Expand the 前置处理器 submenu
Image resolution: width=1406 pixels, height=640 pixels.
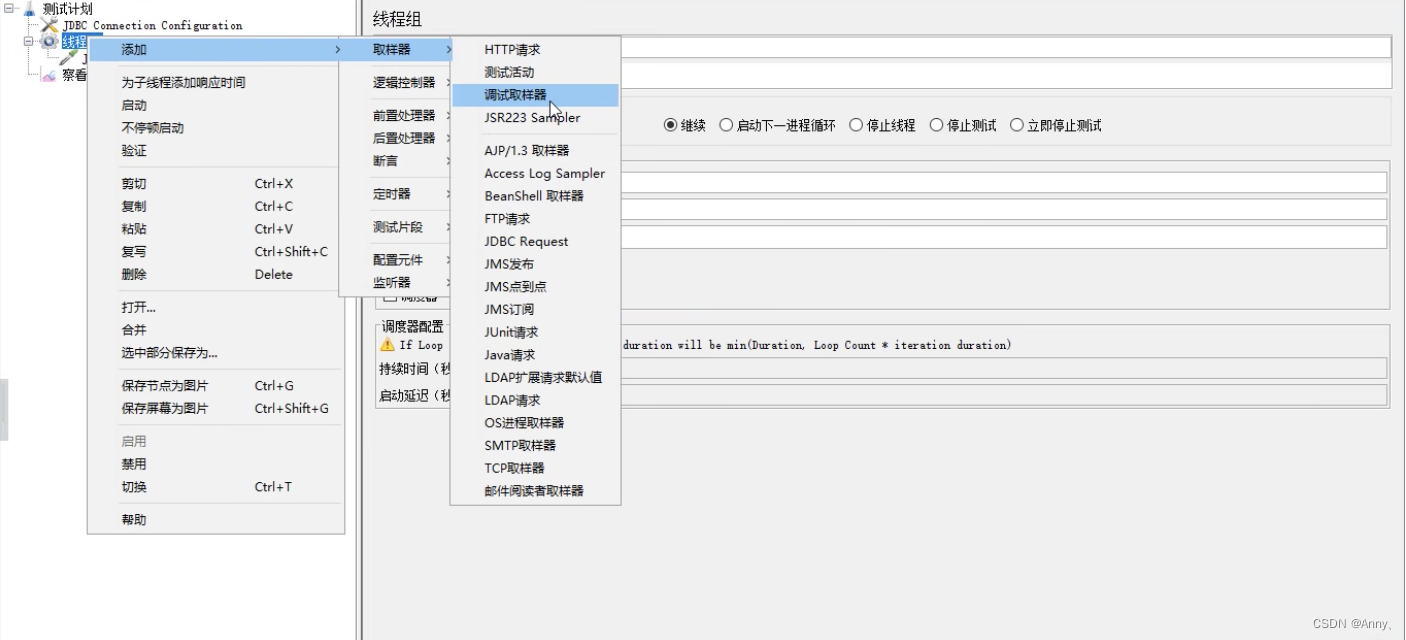pyautogui.click(x=396, y=115)
